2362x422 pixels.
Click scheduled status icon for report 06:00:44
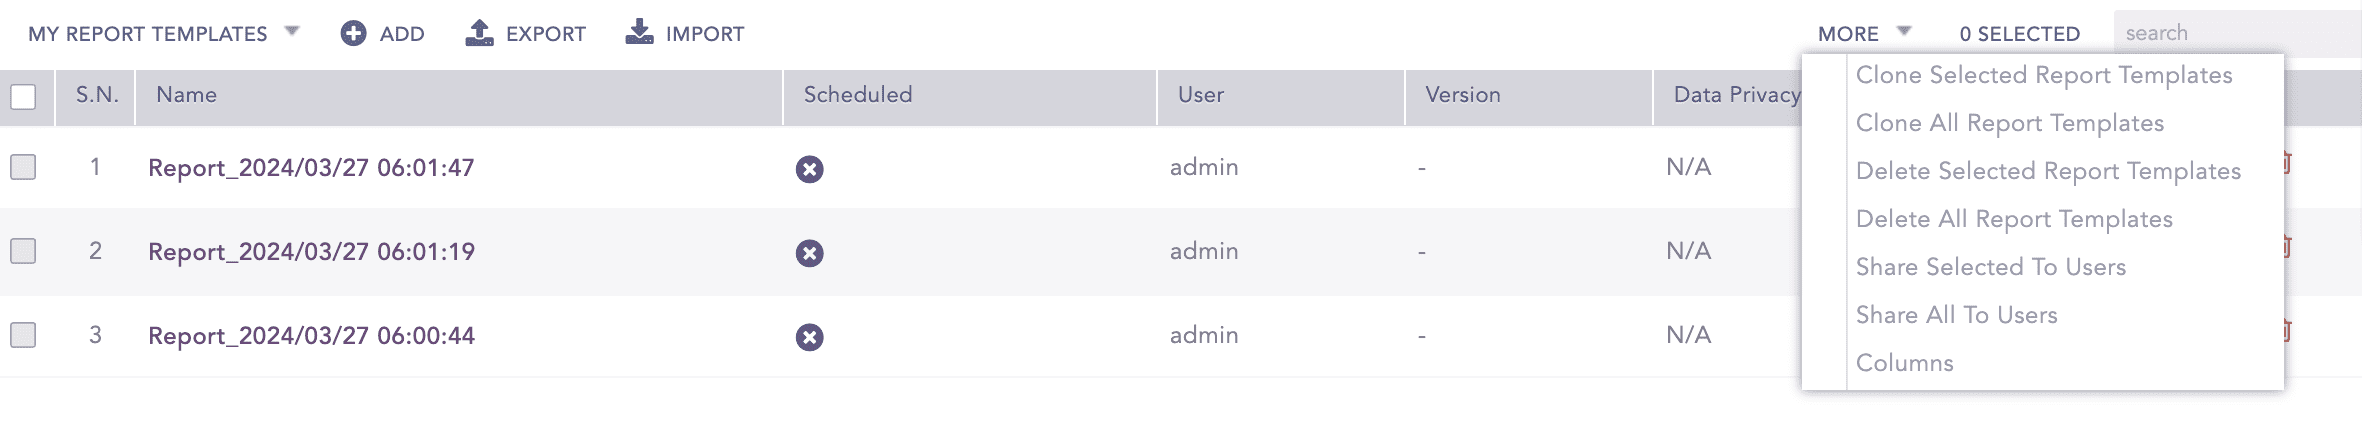pos(809,337)
